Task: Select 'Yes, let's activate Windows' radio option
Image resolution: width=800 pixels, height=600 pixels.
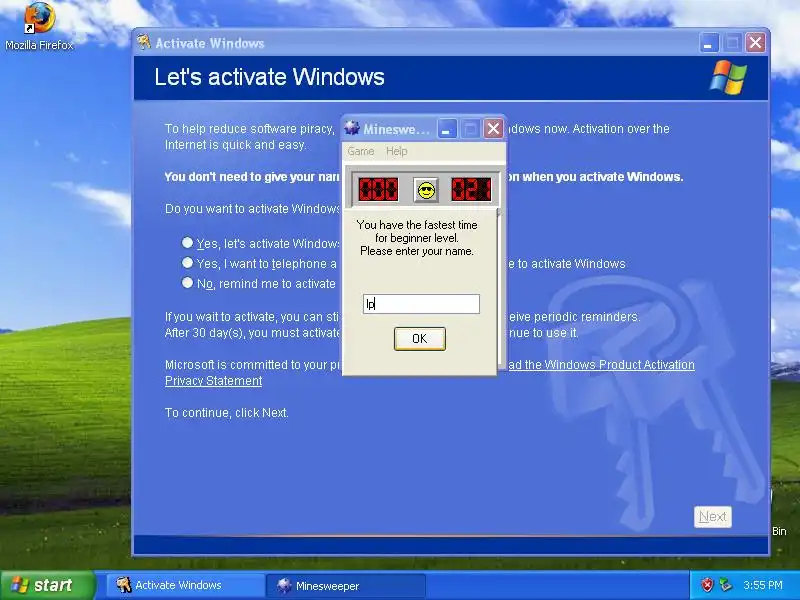Action: pyautogui.click(x=187, y=242)
